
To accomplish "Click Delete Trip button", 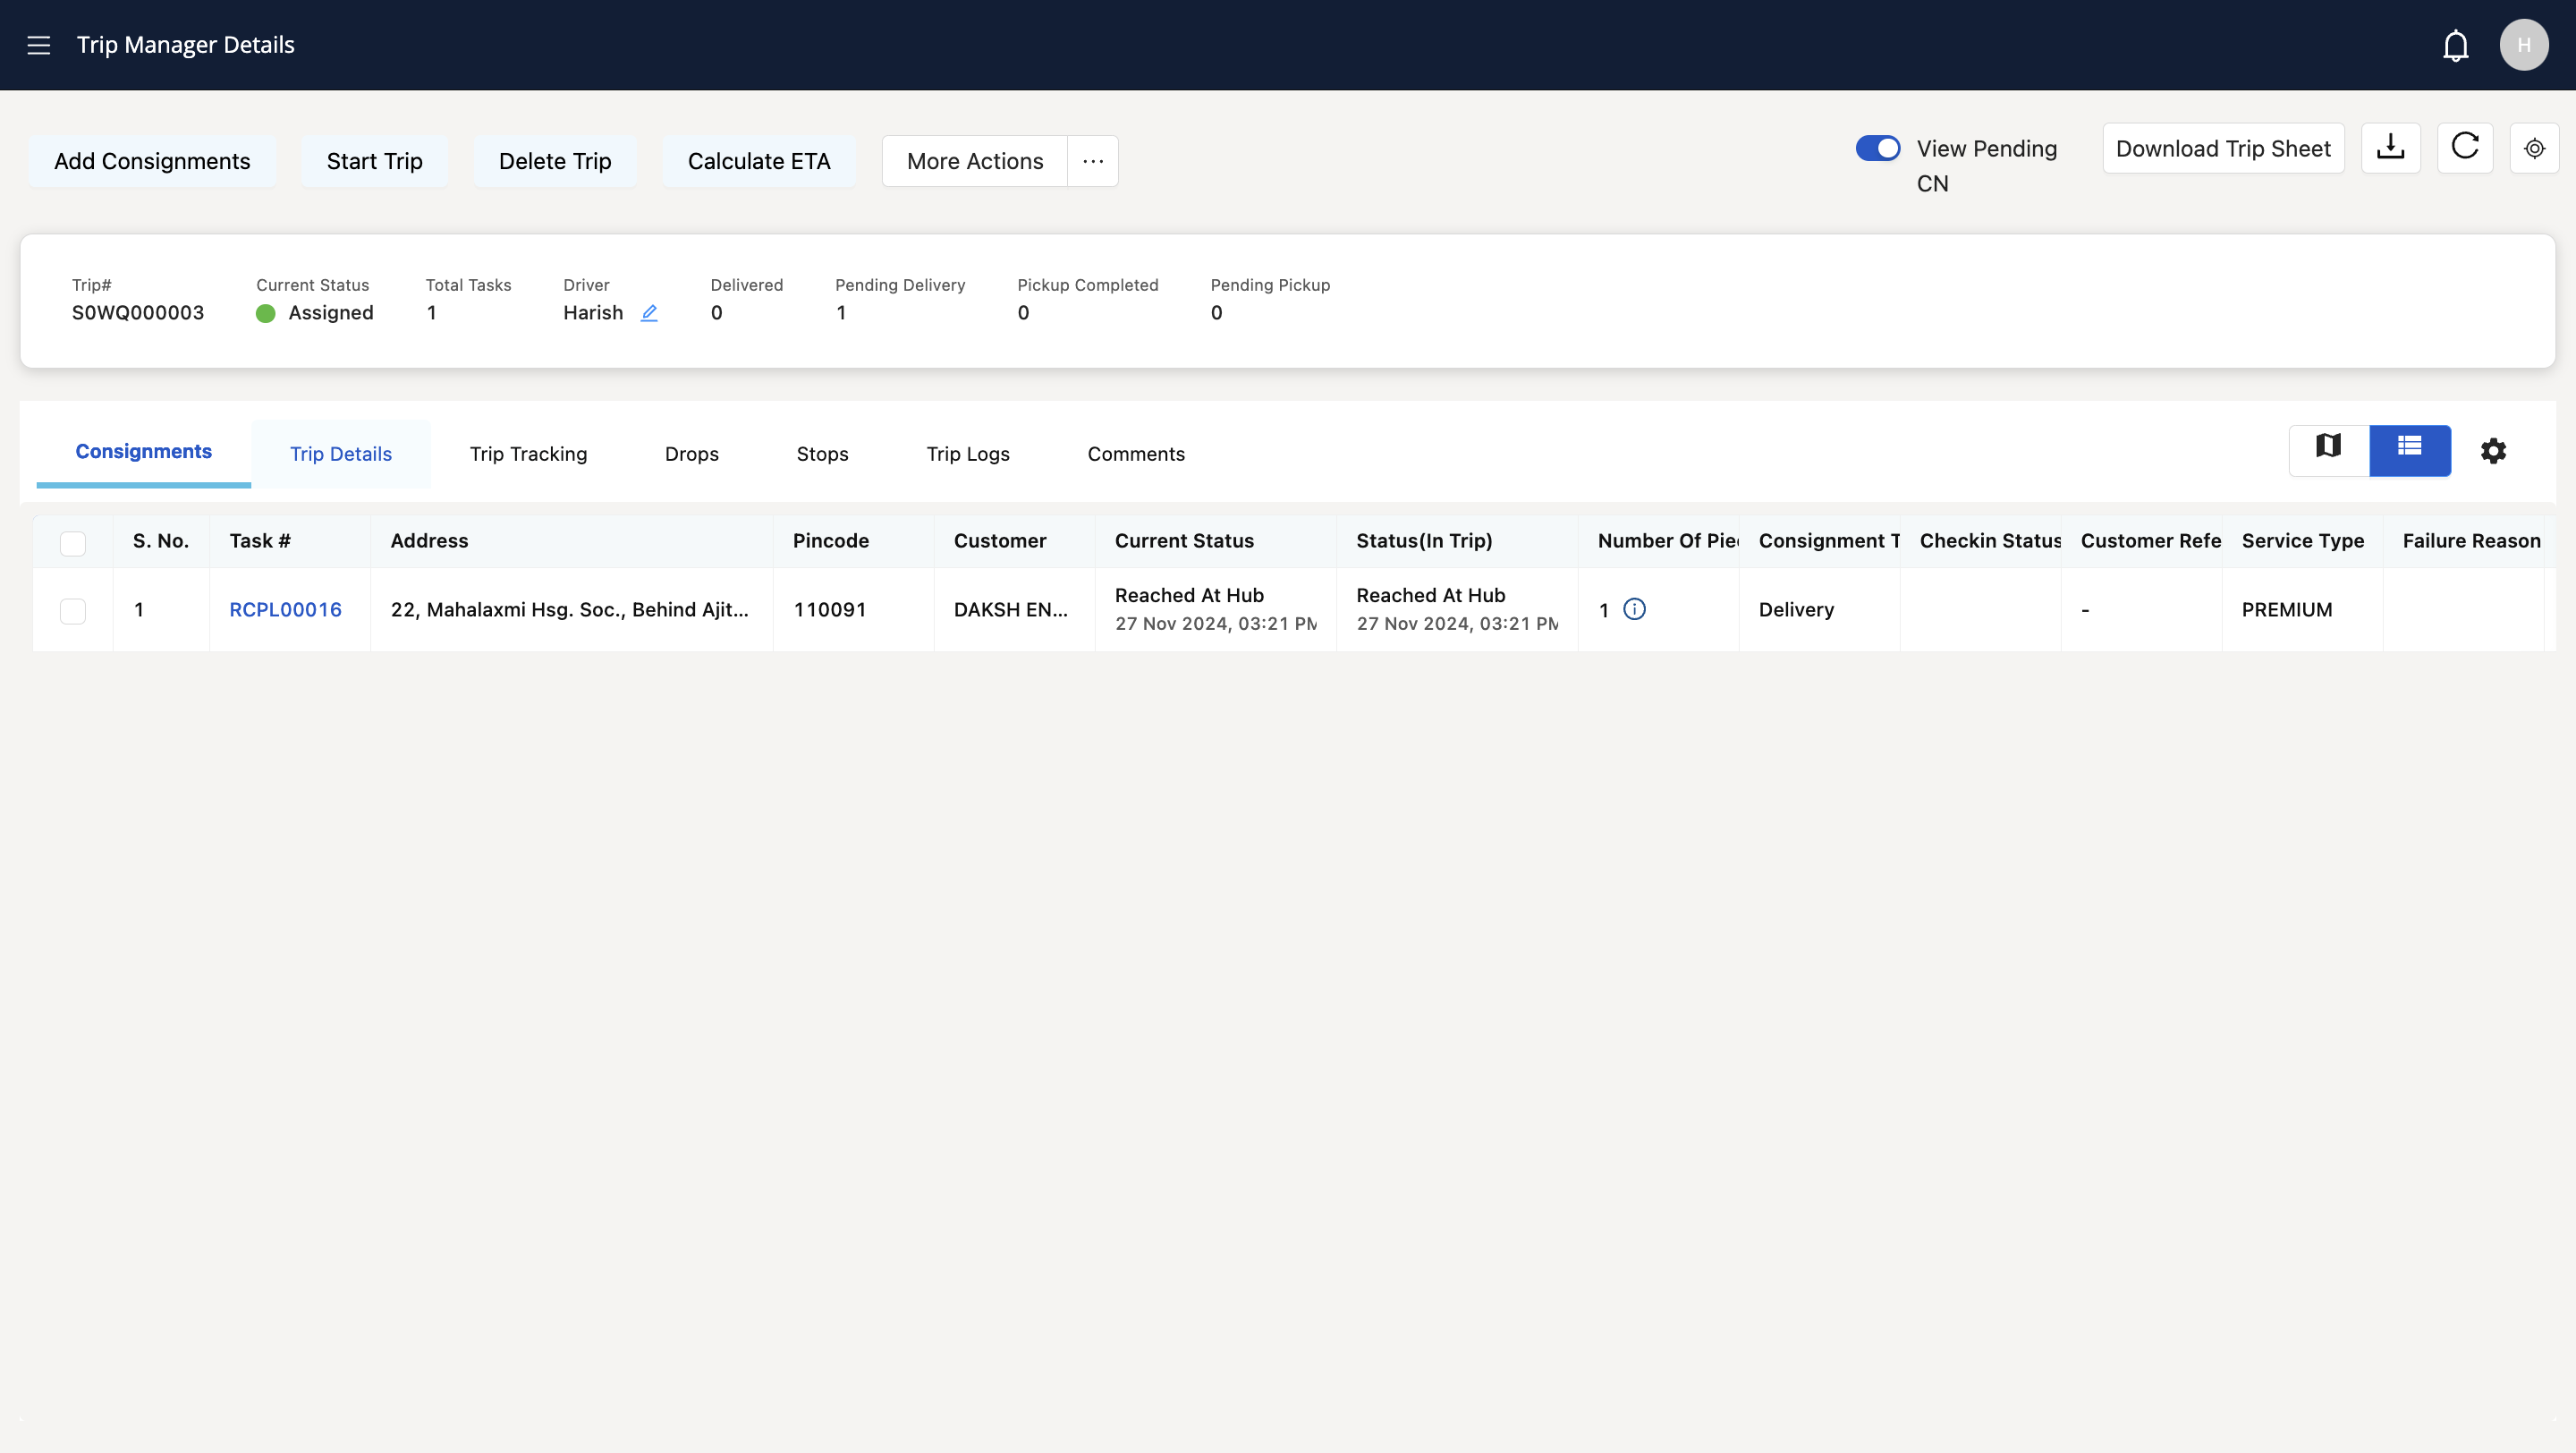I will (x=555, y=161).
